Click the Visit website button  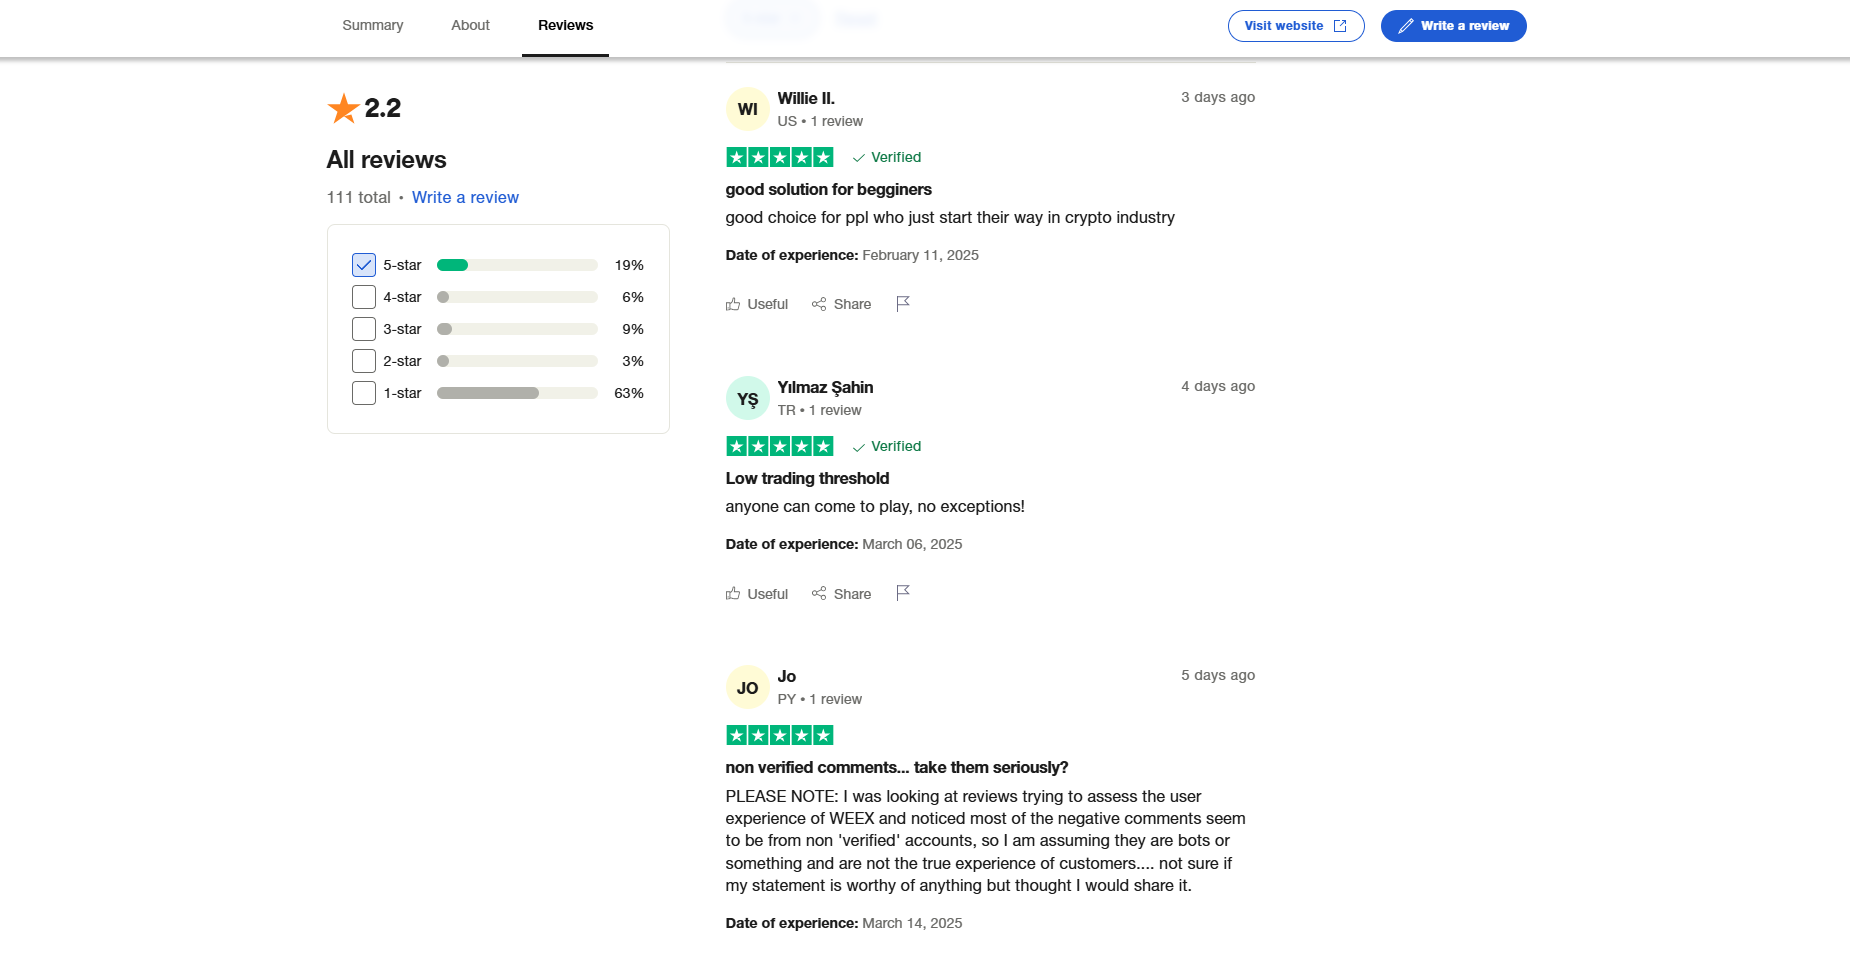coord(1295,26)
